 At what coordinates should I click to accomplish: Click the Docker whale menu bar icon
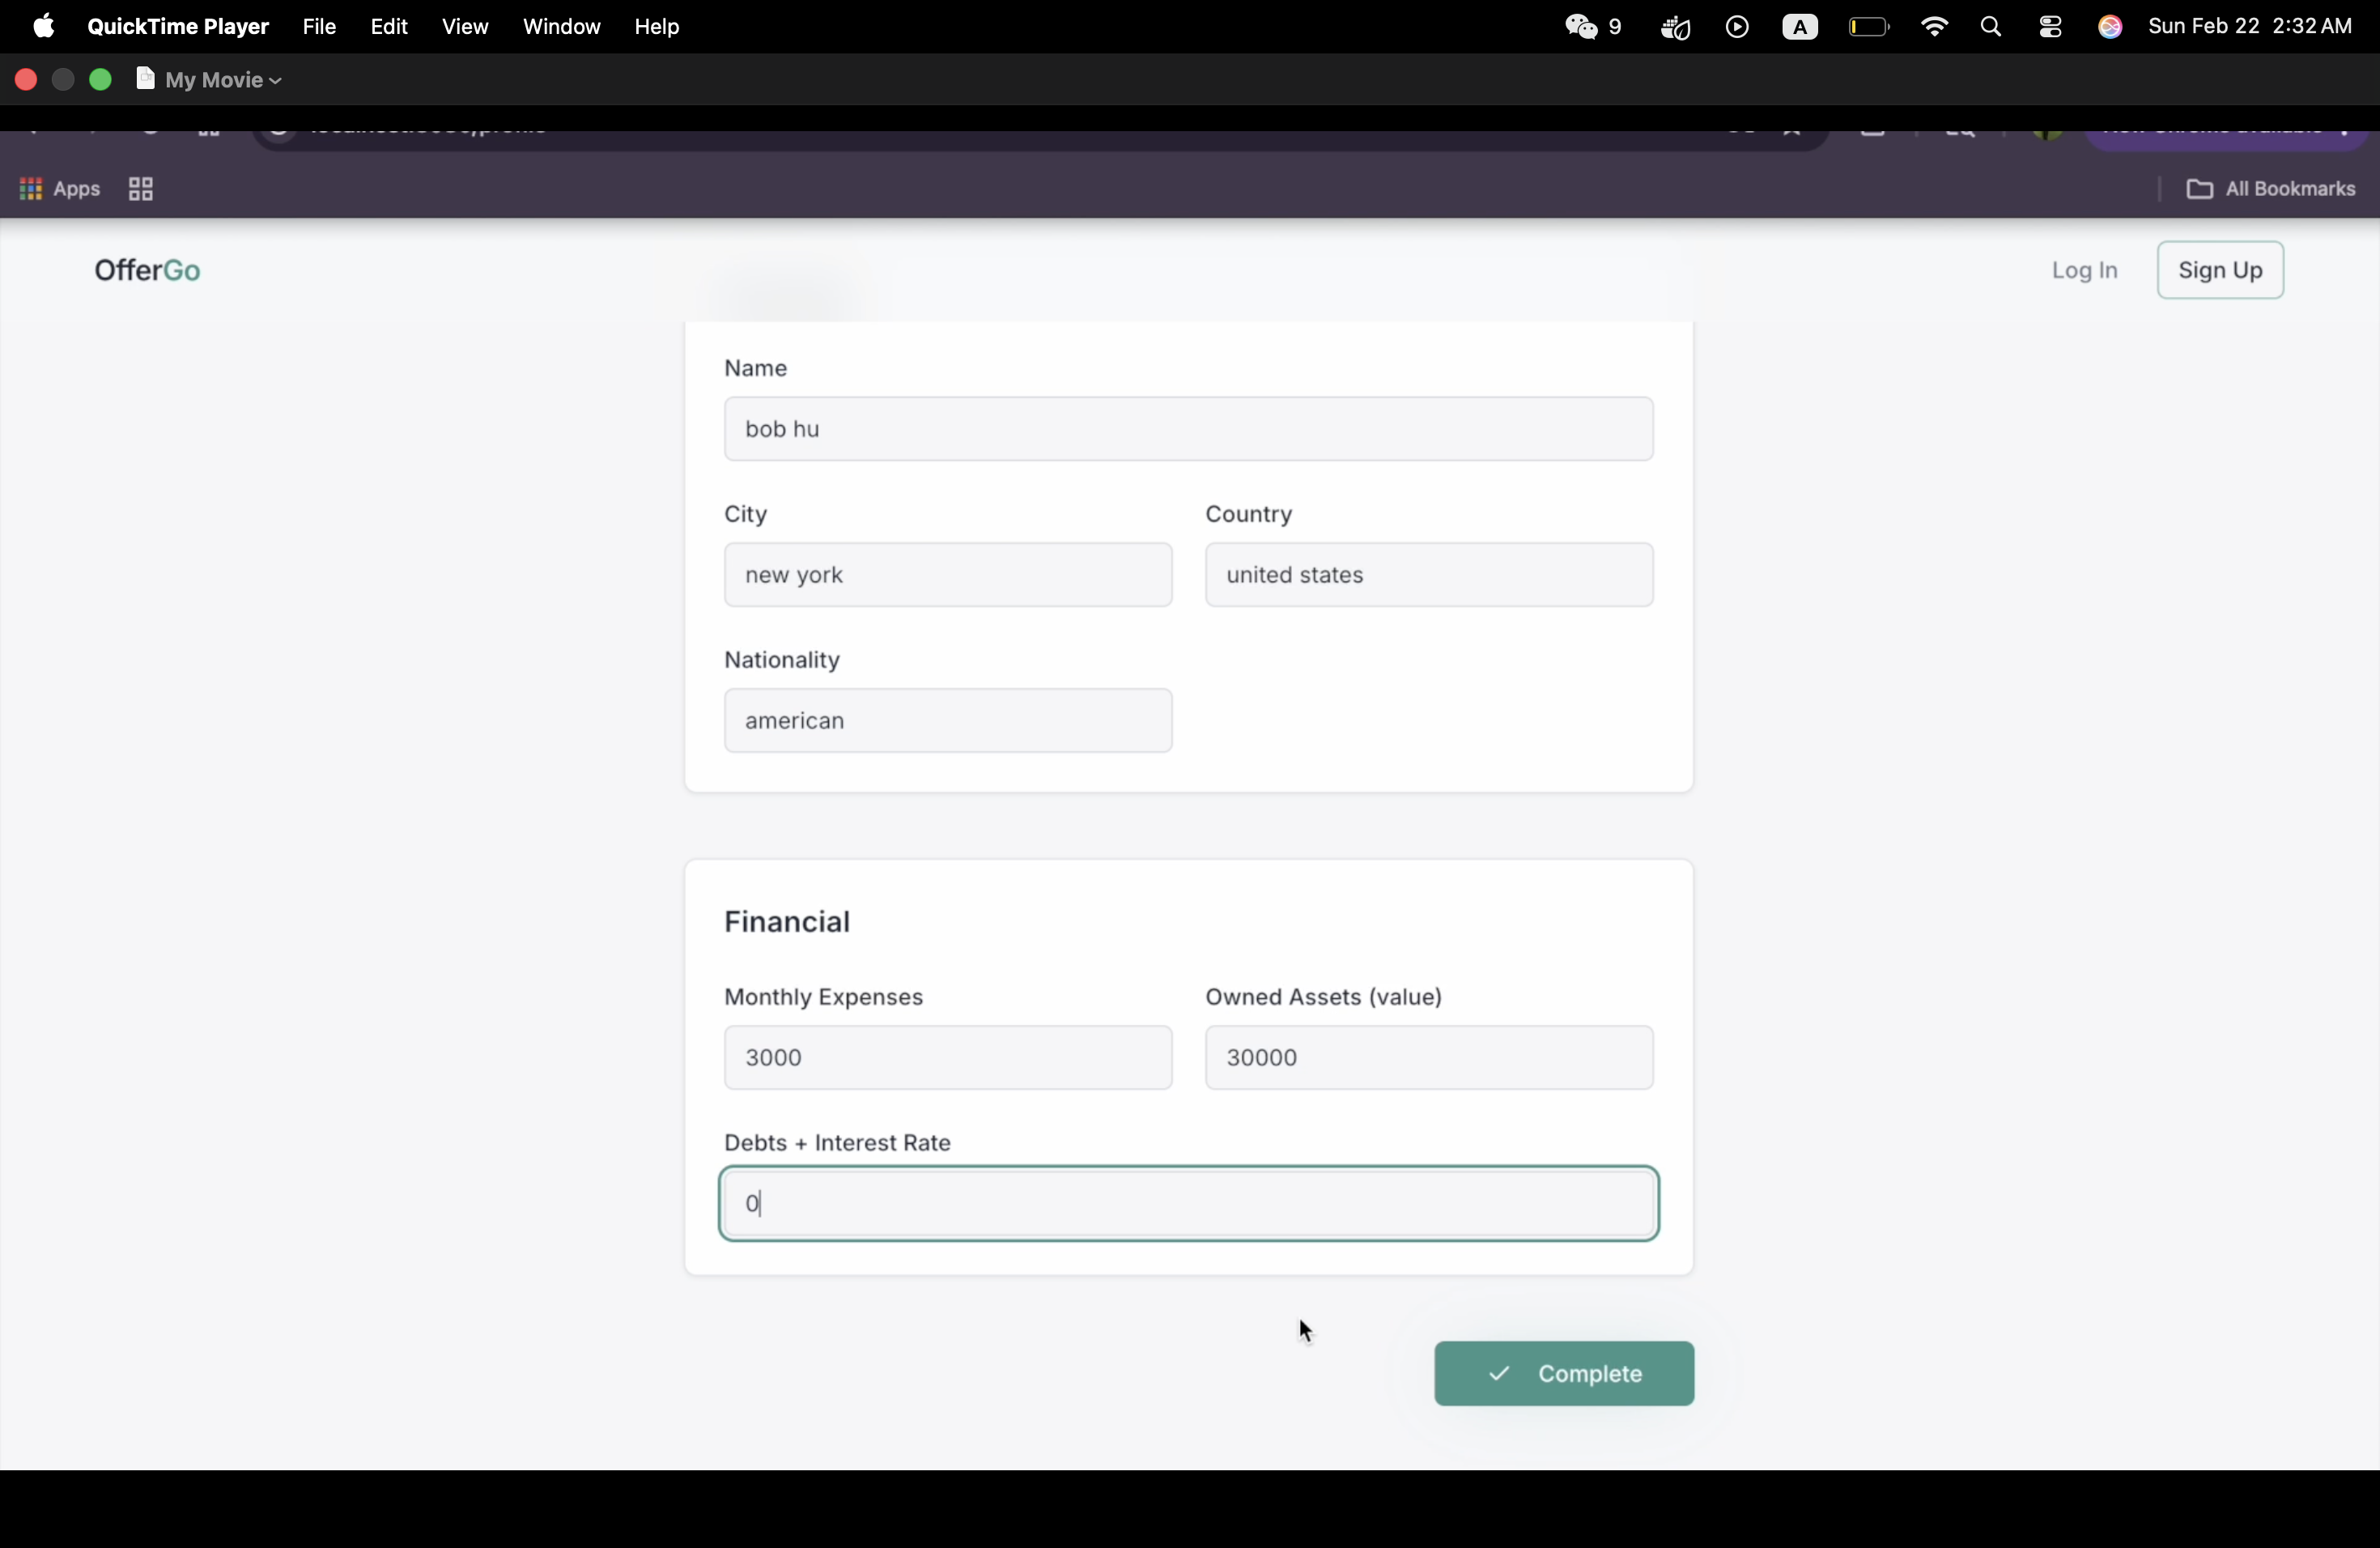pyautogui.click(x=1676, y=27)
